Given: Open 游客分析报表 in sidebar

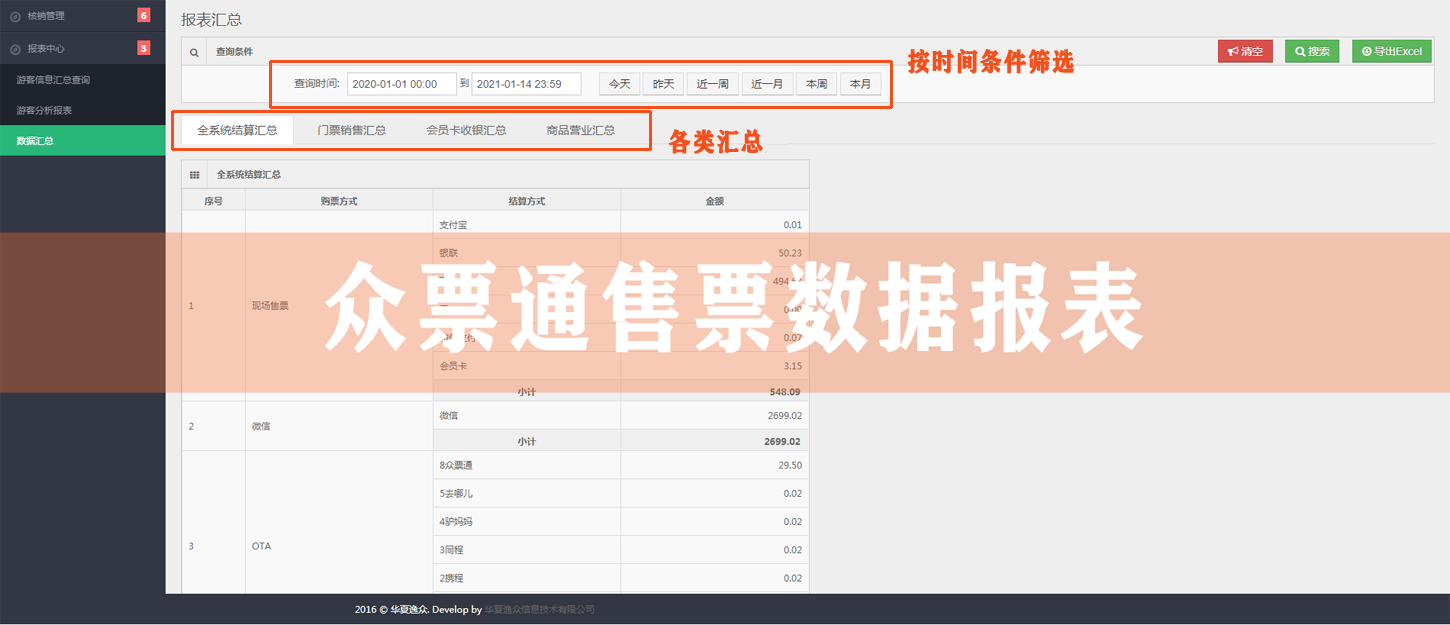Looking at the screenshot, I should click(82, 110).
